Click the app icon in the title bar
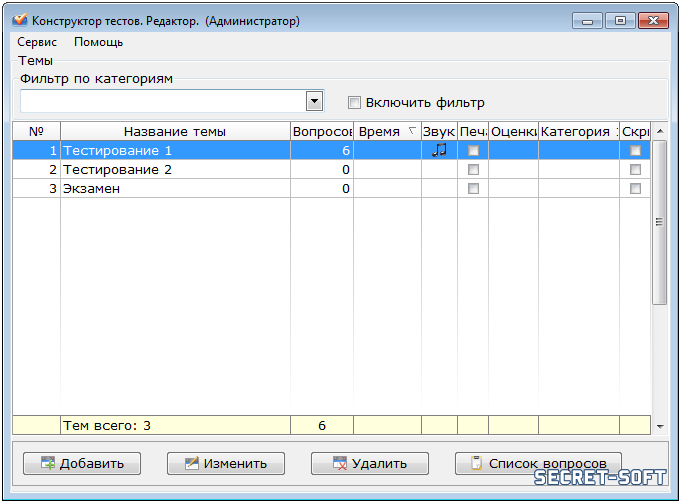Image resolution: width=681 pixels, height=503 pixels. coord(20,20)
